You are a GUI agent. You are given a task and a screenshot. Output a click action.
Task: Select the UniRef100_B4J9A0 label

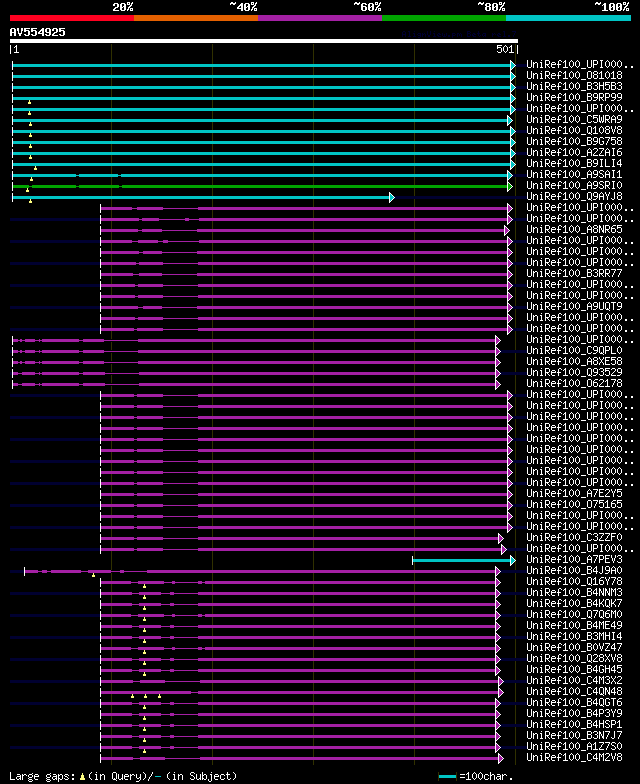tap(574, 570)
